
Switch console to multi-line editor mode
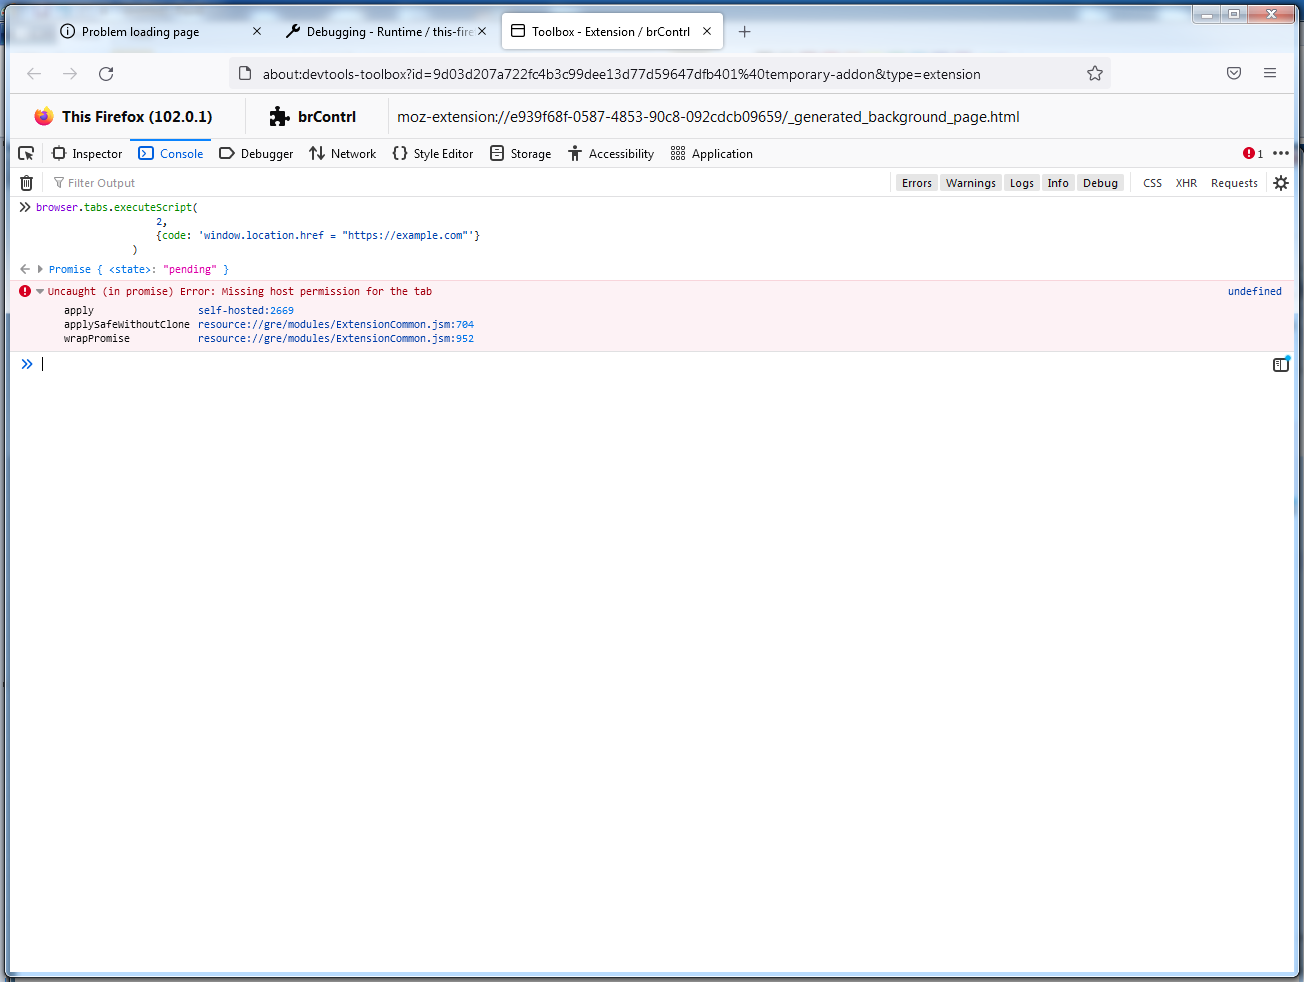tap(1281, 365)
